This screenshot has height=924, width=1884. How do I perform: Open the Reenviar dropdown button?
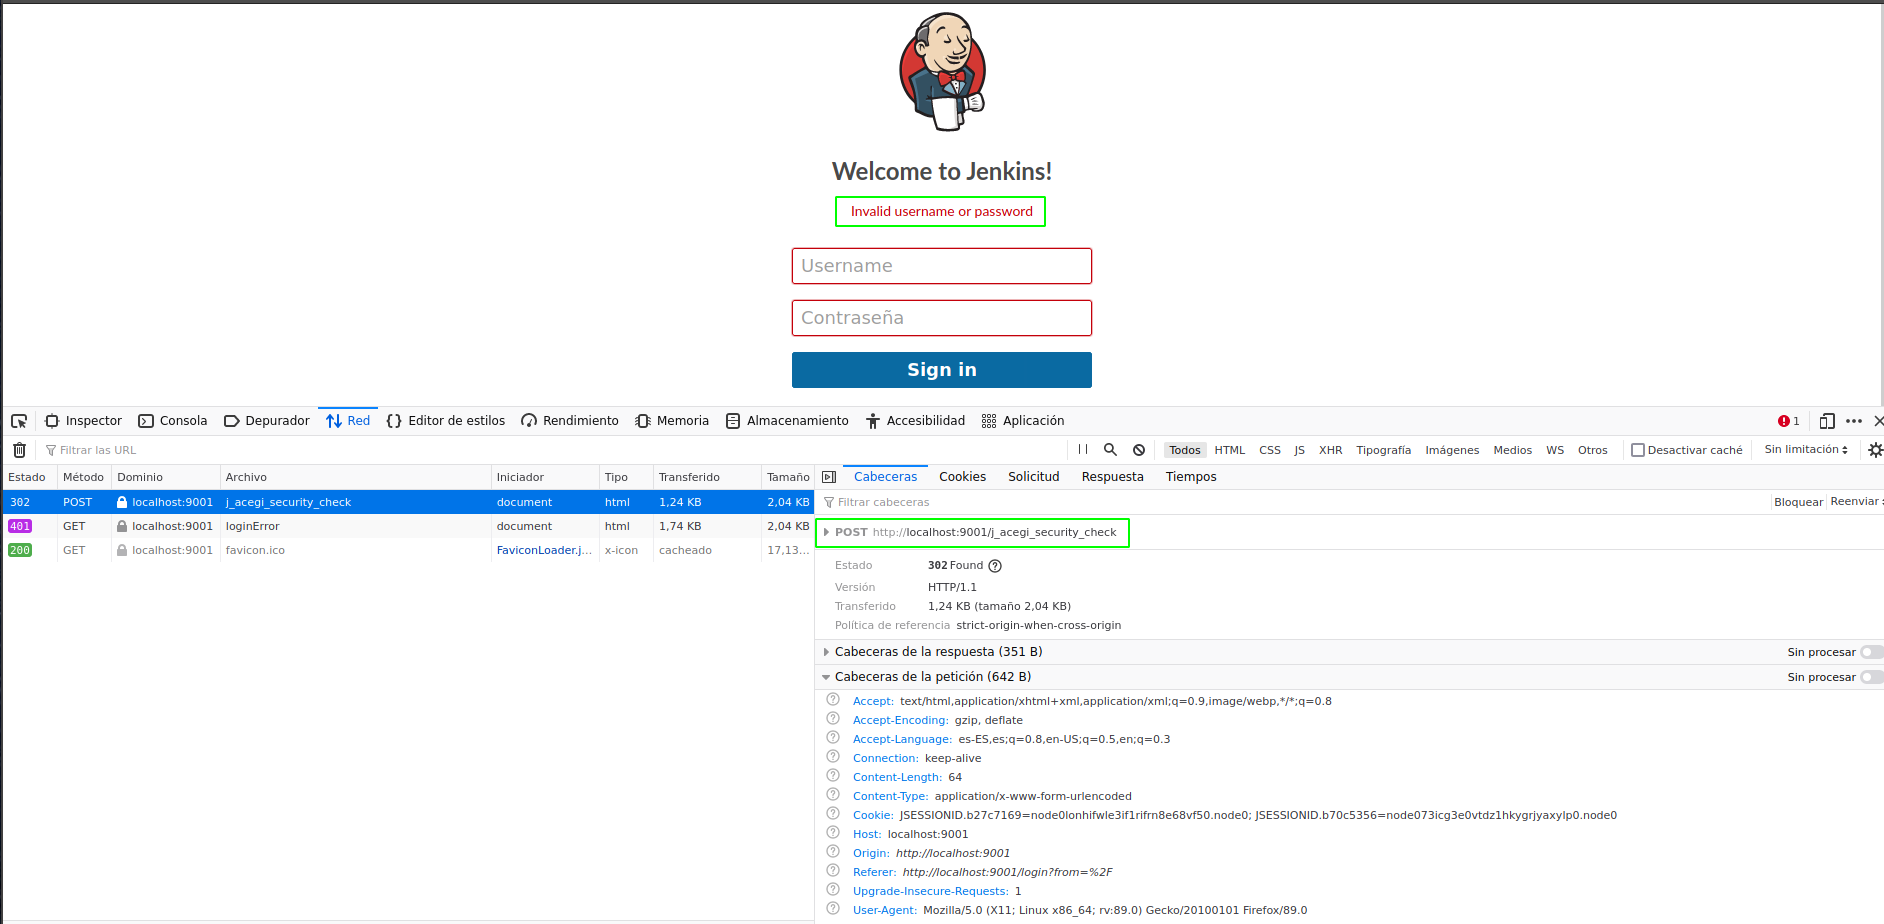[1856, 502]
